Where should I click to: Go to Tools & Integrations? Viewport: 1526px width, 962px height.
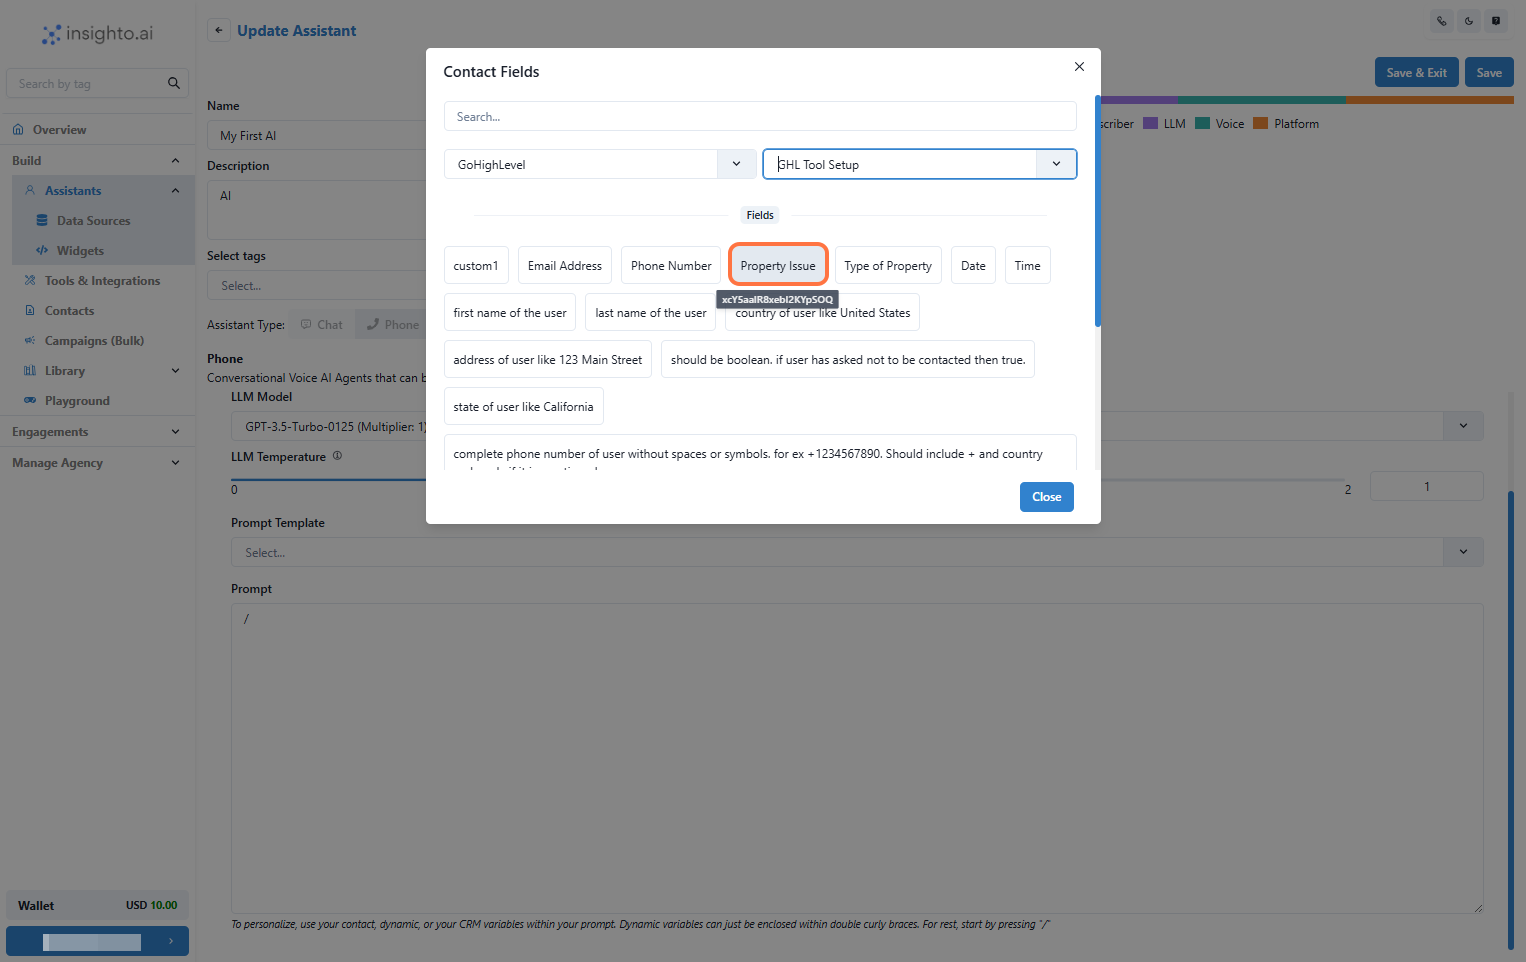click(102, 281)
